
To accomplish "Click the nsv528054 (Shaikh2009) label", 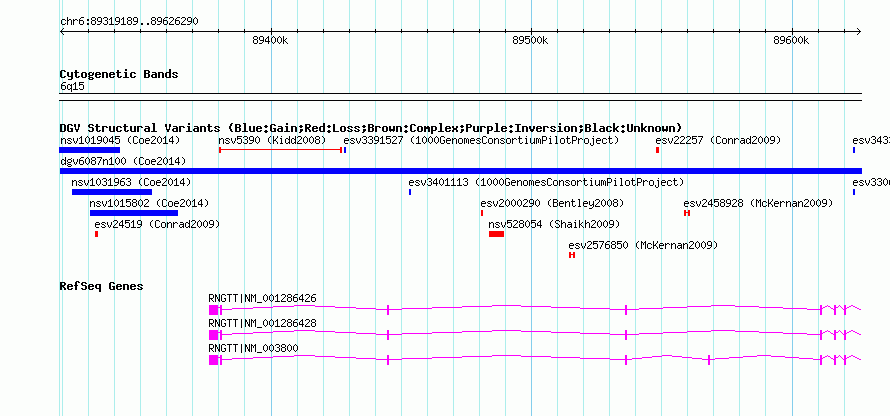I will (555, 224).
